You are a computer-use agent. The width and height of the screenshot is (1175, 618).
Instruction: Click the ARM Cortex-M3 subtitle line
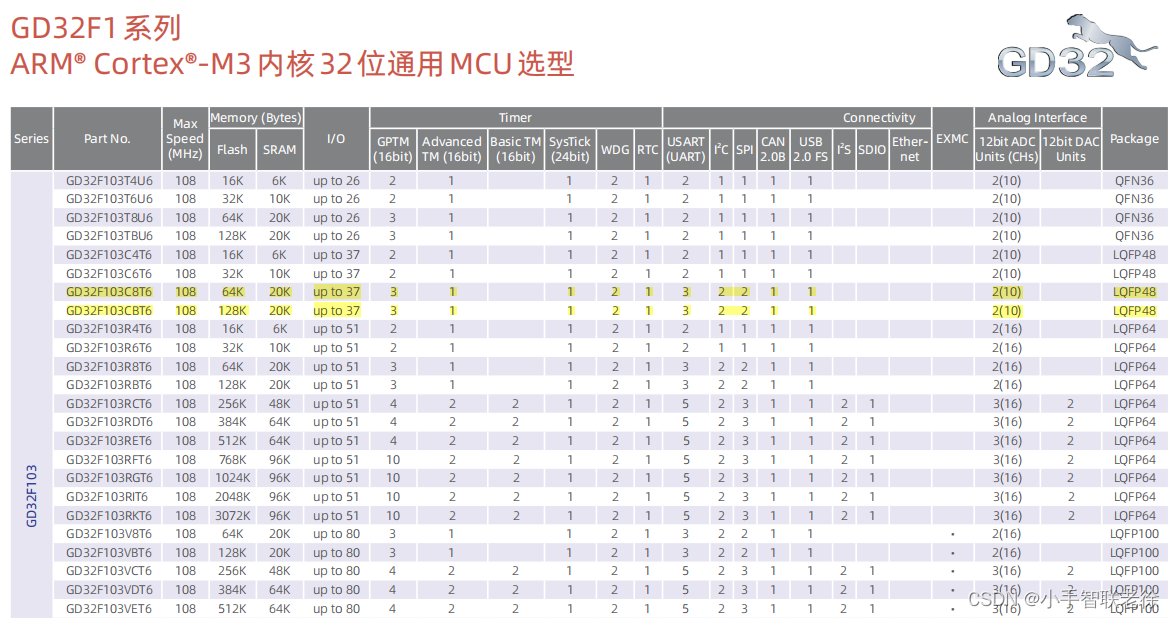click(292, 64)
